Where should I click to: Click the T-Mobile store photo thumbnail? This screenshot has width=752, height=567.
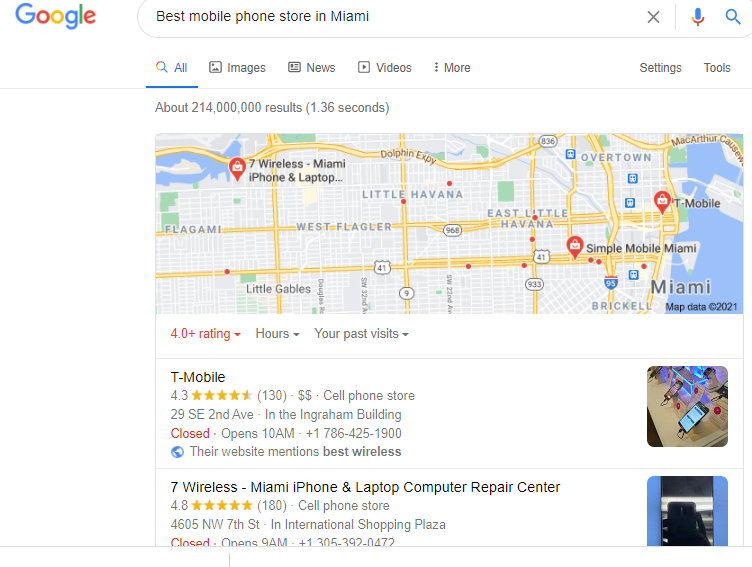click(x=687, y=406)
